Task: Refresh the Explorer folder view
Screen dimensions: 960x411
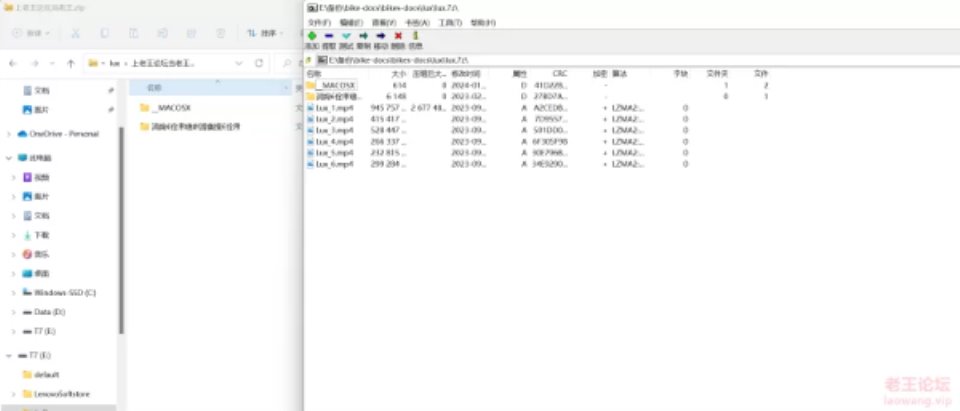Action: [x=258, y=63]
